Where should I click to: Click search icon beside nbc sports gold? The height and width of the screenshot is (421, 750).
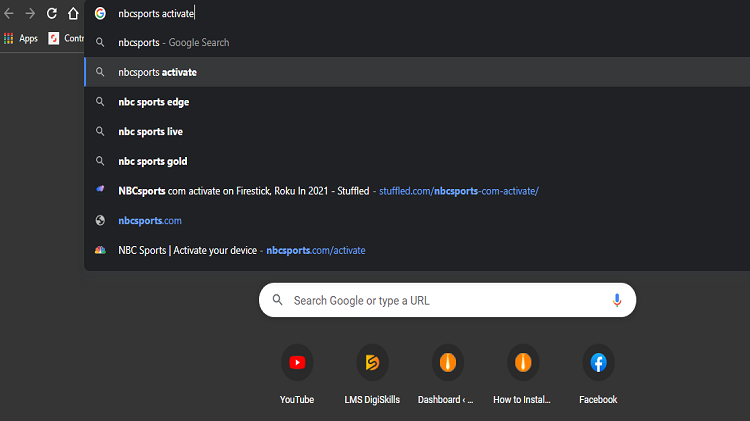(100, 161)
